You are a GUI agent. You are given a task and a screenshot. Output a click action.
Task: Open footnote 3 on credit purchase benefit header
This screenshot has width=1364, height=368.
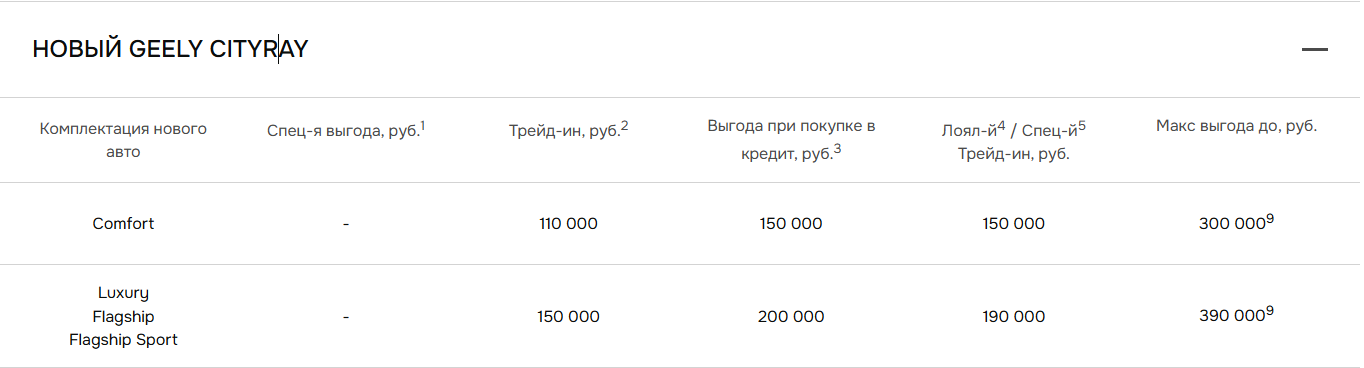[837, 150]
